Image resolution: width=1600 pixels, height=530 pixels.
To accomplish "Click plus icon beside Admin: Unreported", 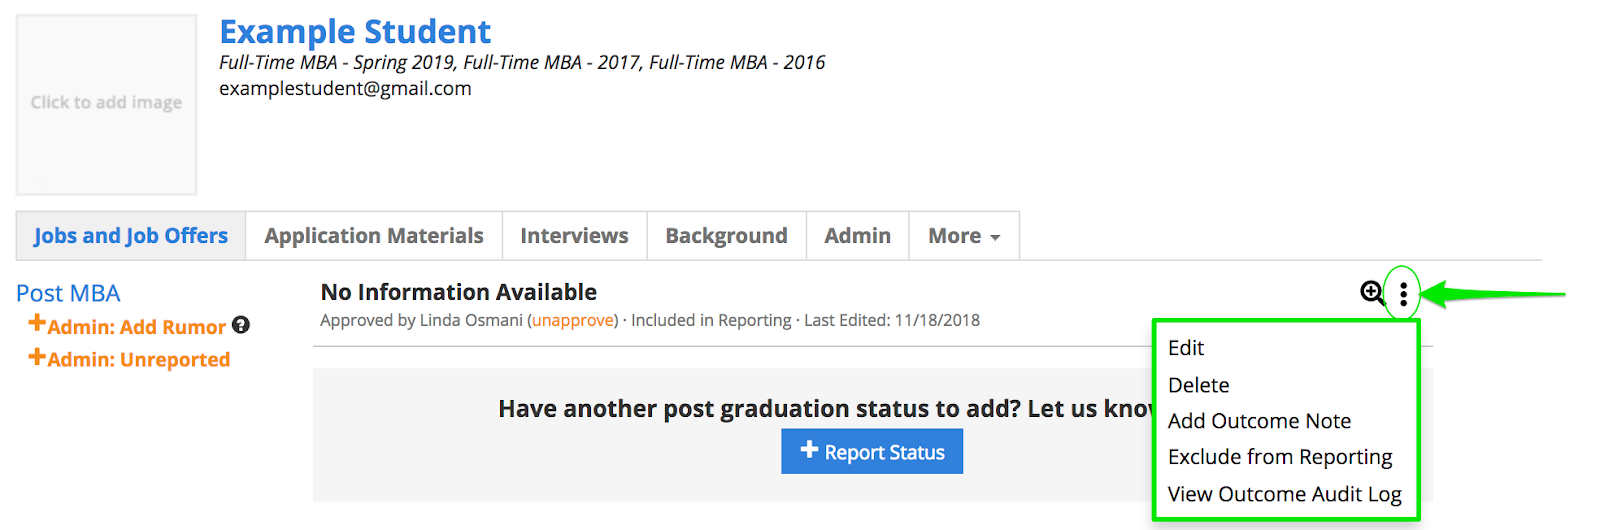I will [x=37, y=357].
